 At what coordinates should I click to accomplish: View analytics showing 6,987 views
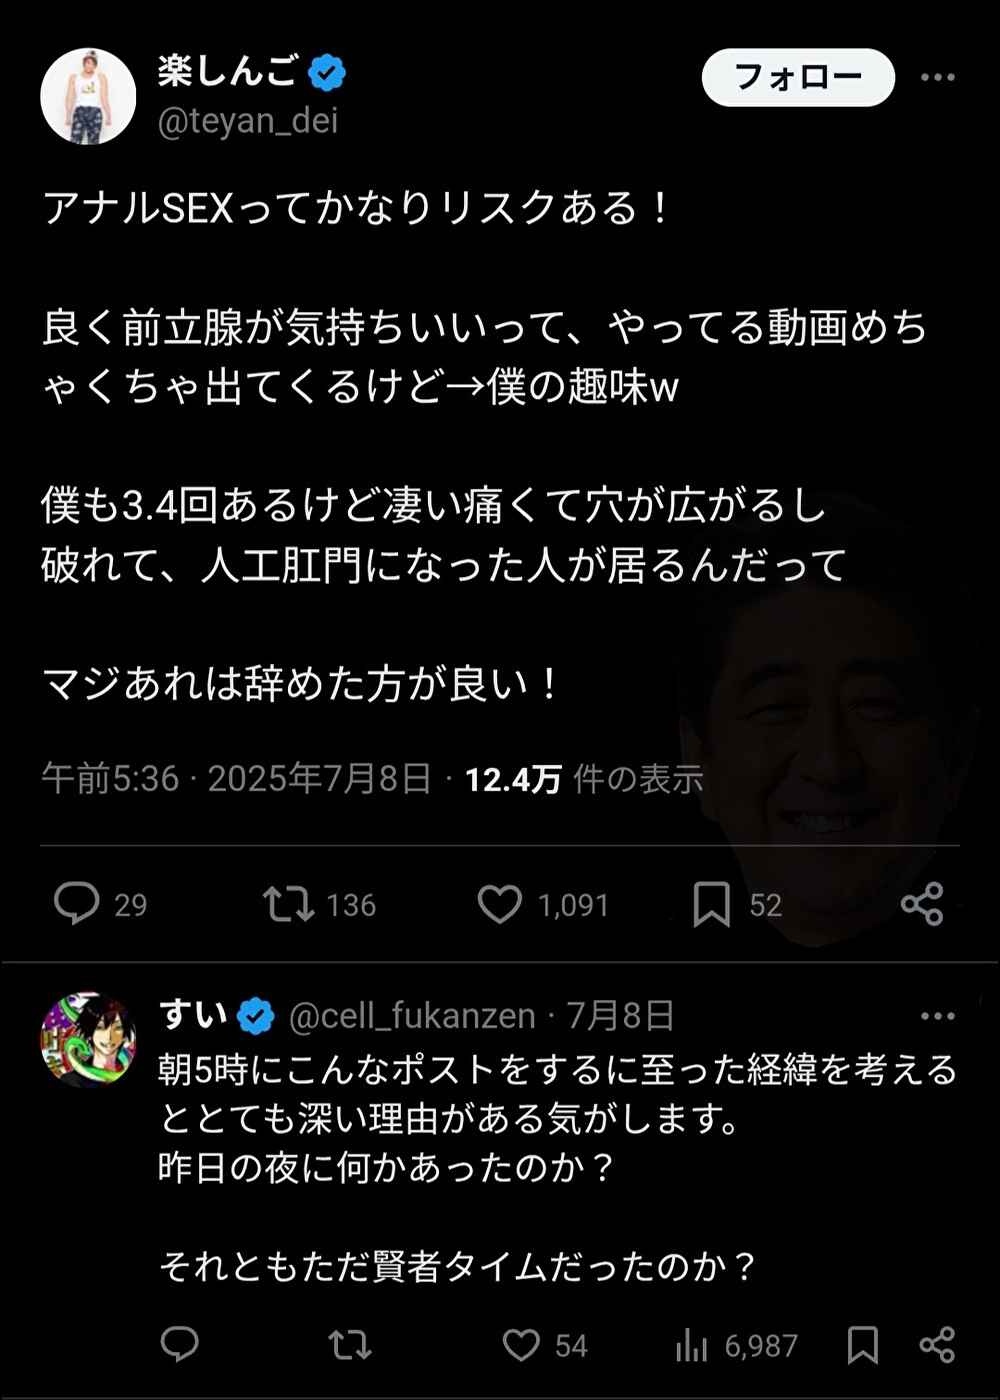(691, 1345)
